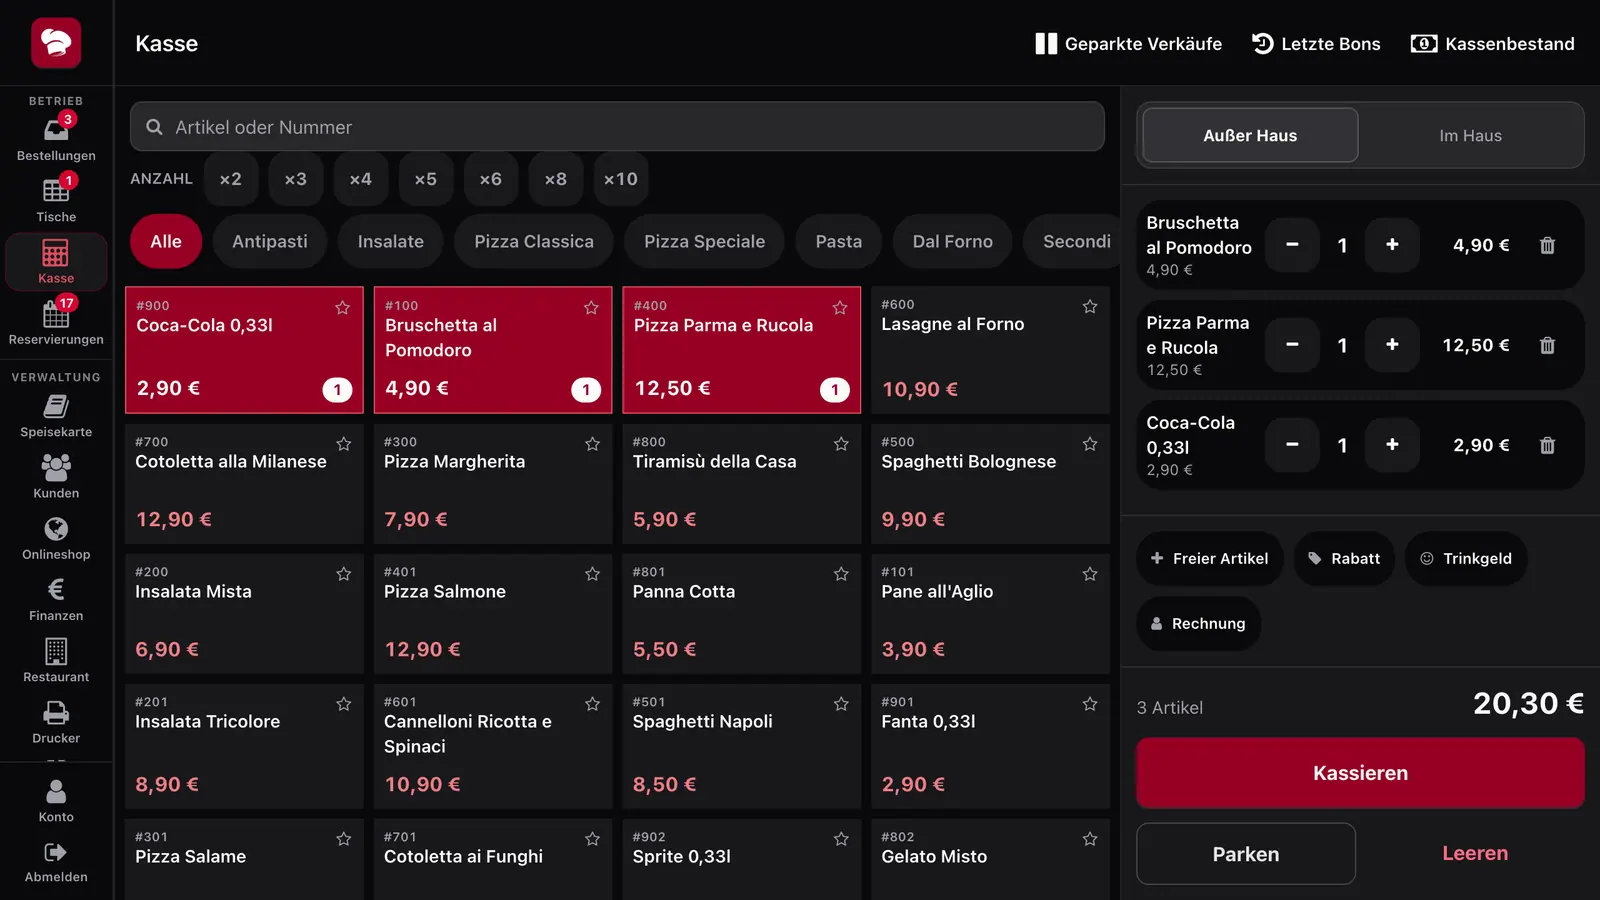Switch to Dal Forno category
Screen dimensions: 1600x900
[x=953, y=242]
